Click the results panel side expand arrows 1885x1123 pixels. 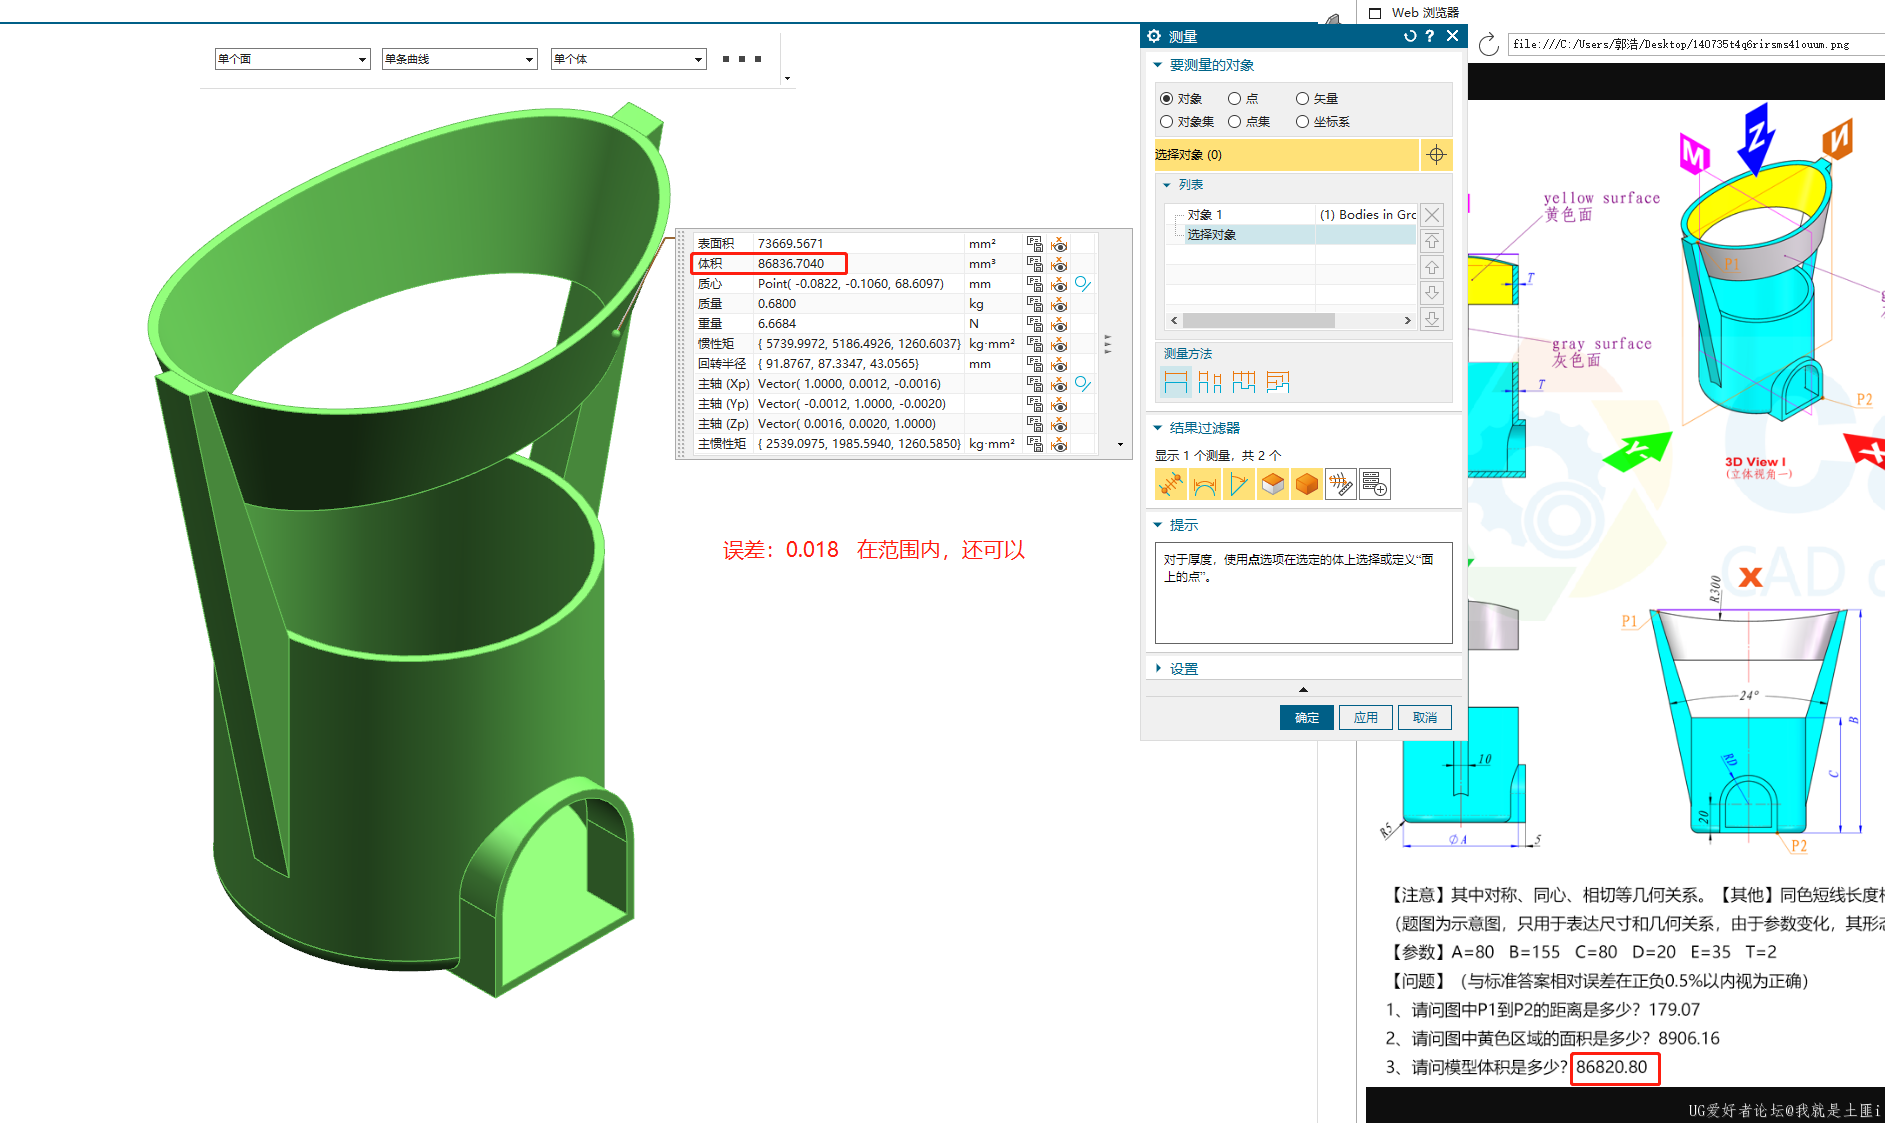click(x=1108, y=344)
